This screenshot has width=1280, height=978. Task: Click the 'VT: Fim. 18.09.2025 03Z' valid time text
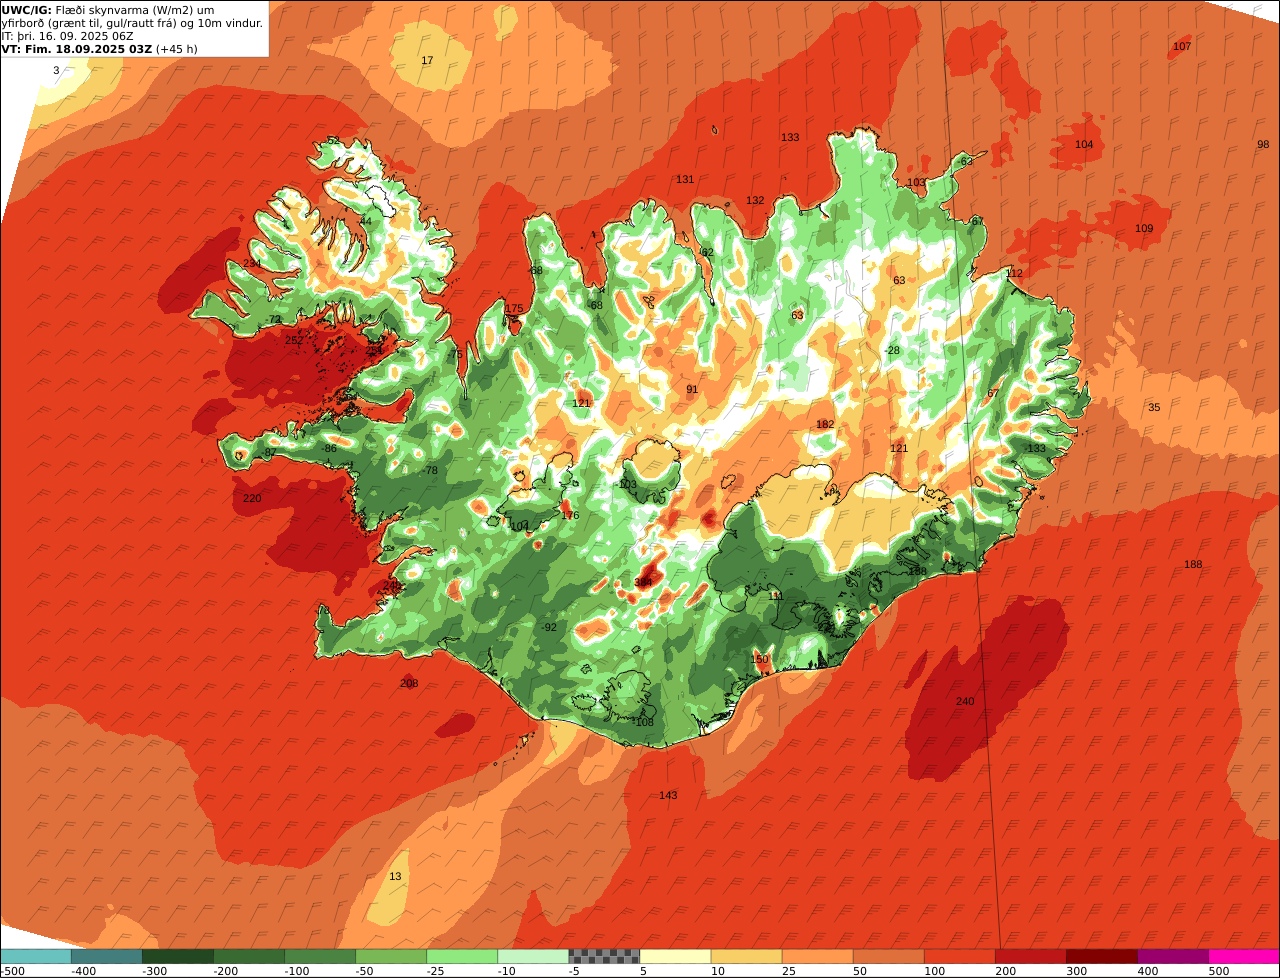tap(76, 49)
